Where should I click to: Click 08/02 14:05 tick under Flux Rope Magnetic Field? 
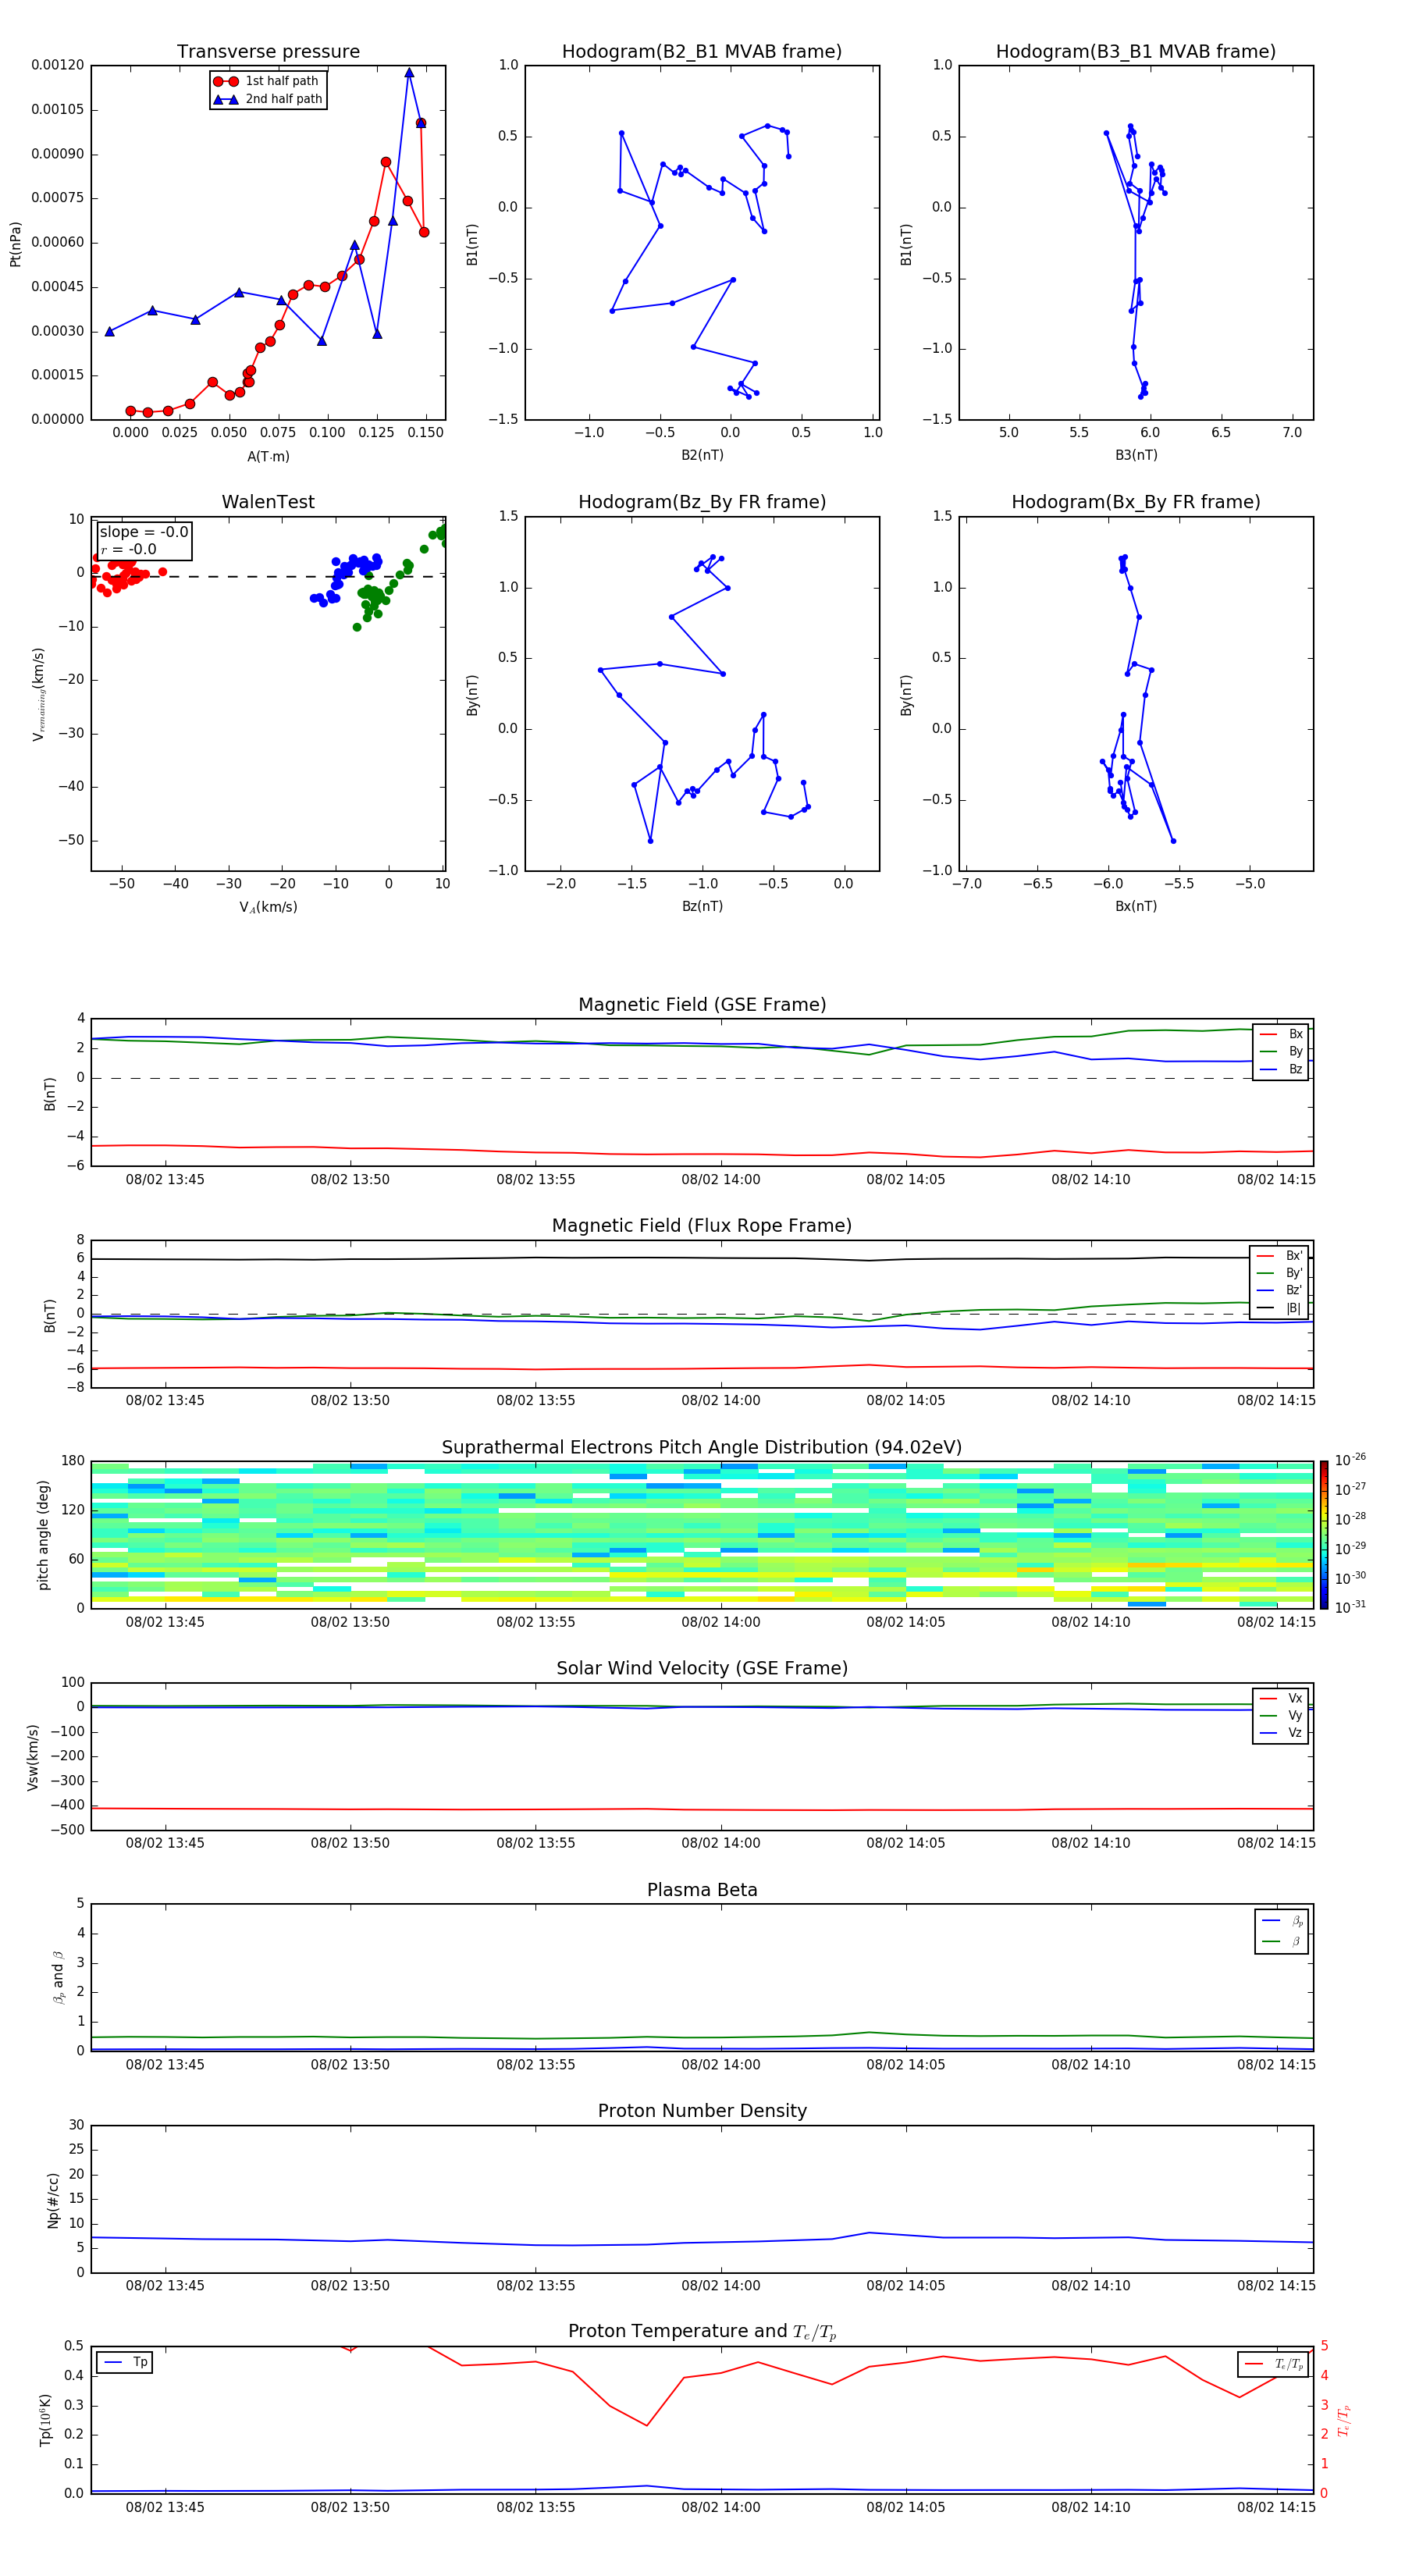[x=905, y=1400]
